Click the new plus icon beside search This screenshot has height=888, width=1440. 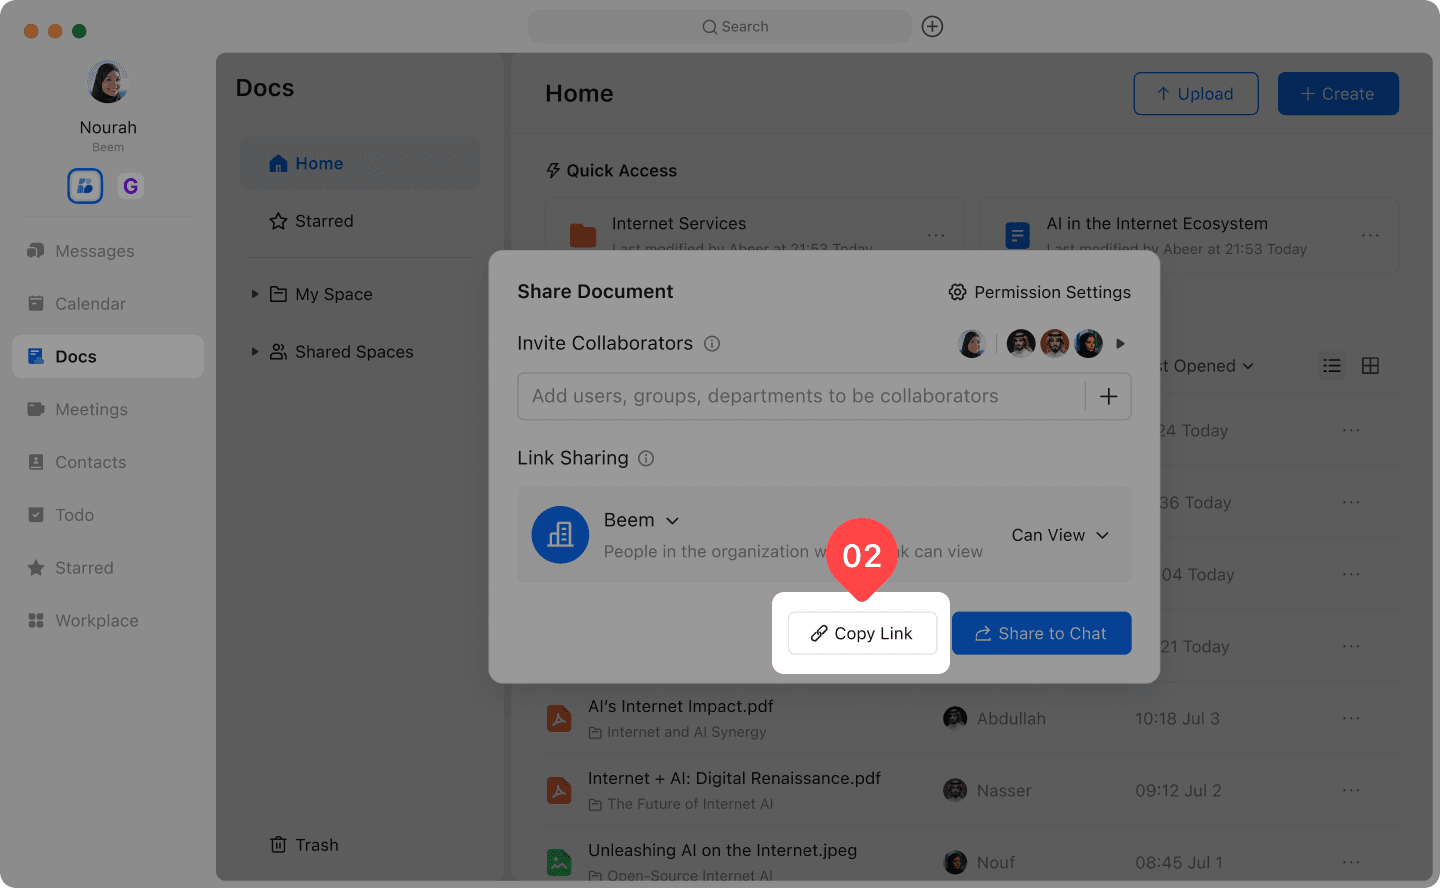pos(932,27)
